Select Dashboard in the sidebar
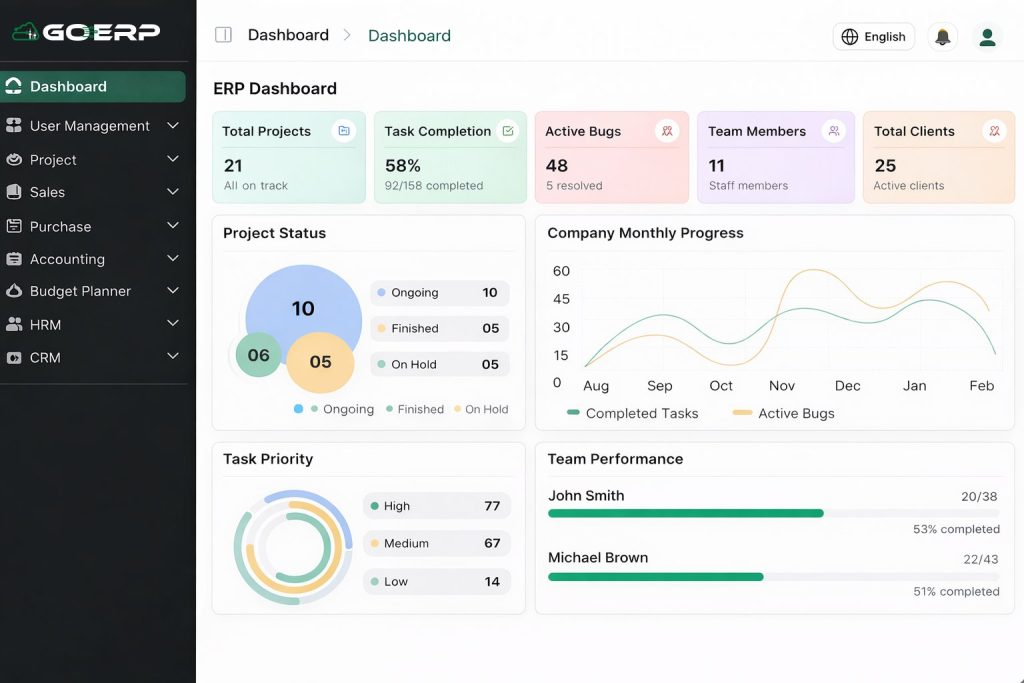 tap(92, 87)
